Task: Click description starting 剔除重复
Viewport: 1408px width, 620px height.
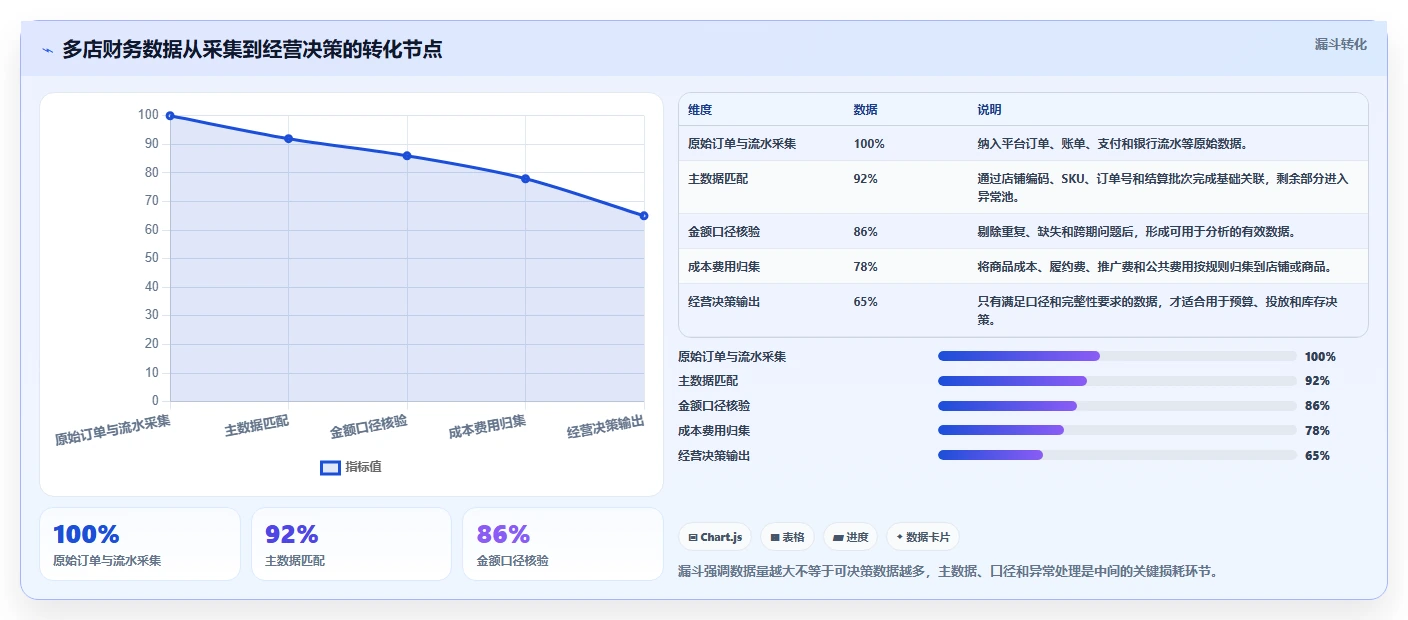Action: click(x=1136, y=232)
